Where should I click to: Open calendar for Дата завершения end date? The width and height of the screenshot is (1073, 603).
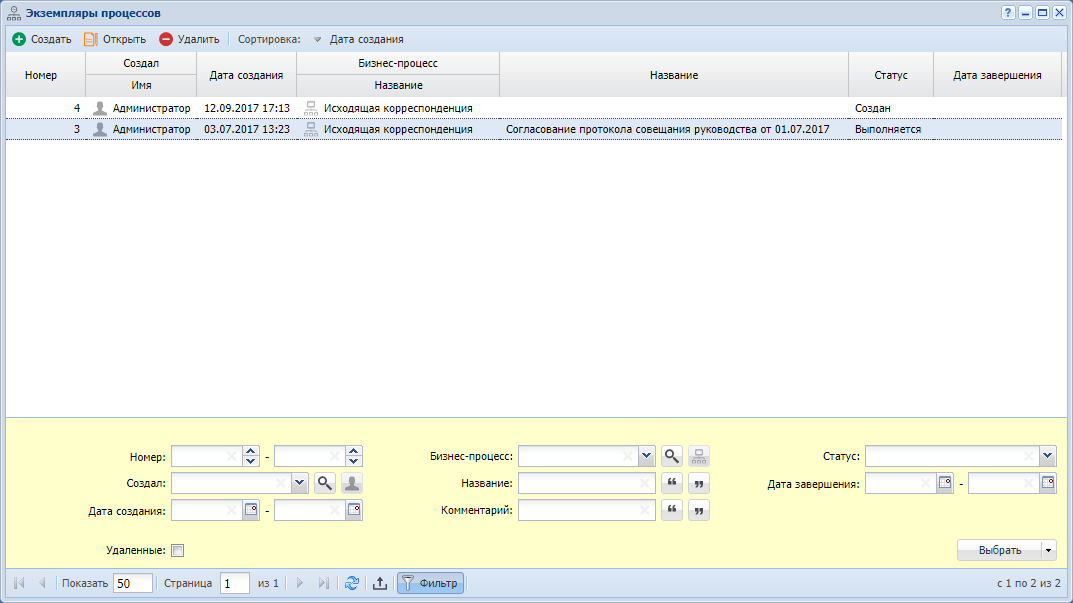tap(1048, 483)
